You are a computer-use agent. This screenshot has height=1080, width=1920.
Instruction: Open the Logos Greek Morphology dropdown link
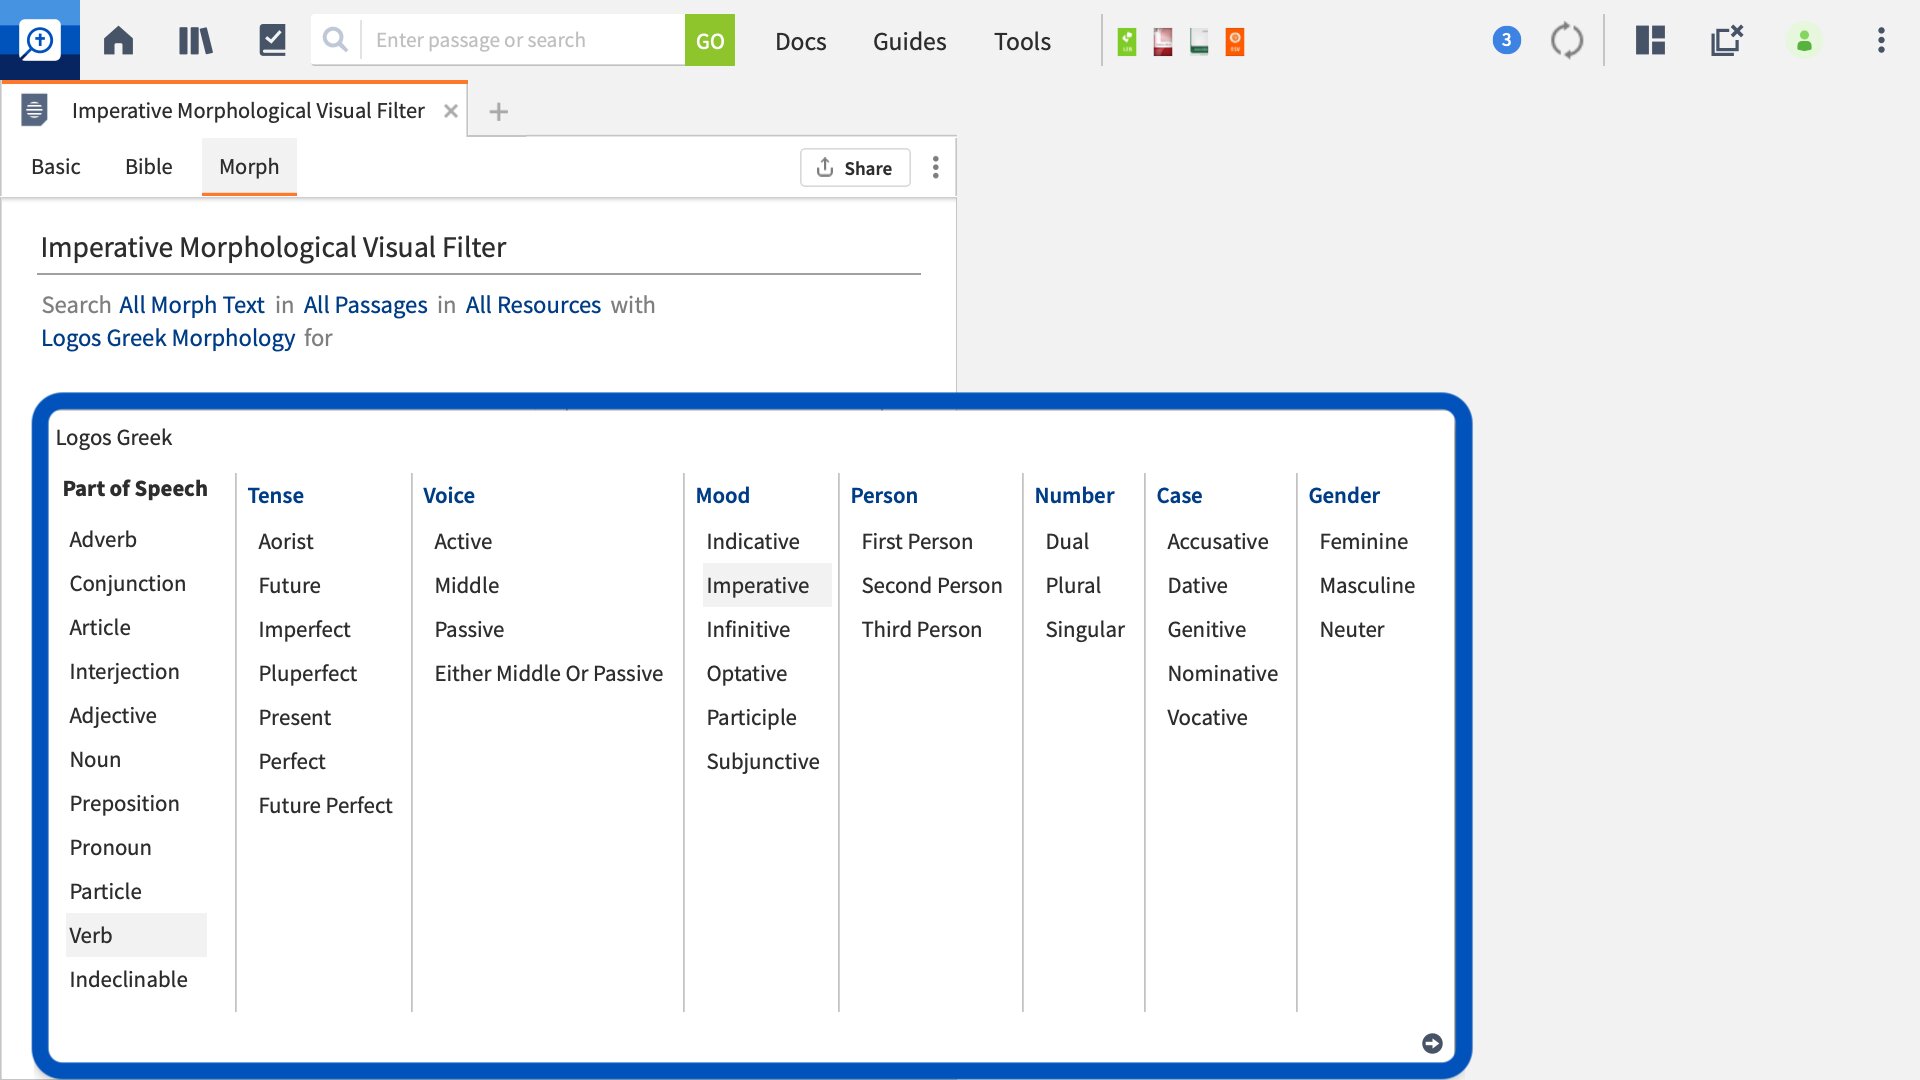168,338
